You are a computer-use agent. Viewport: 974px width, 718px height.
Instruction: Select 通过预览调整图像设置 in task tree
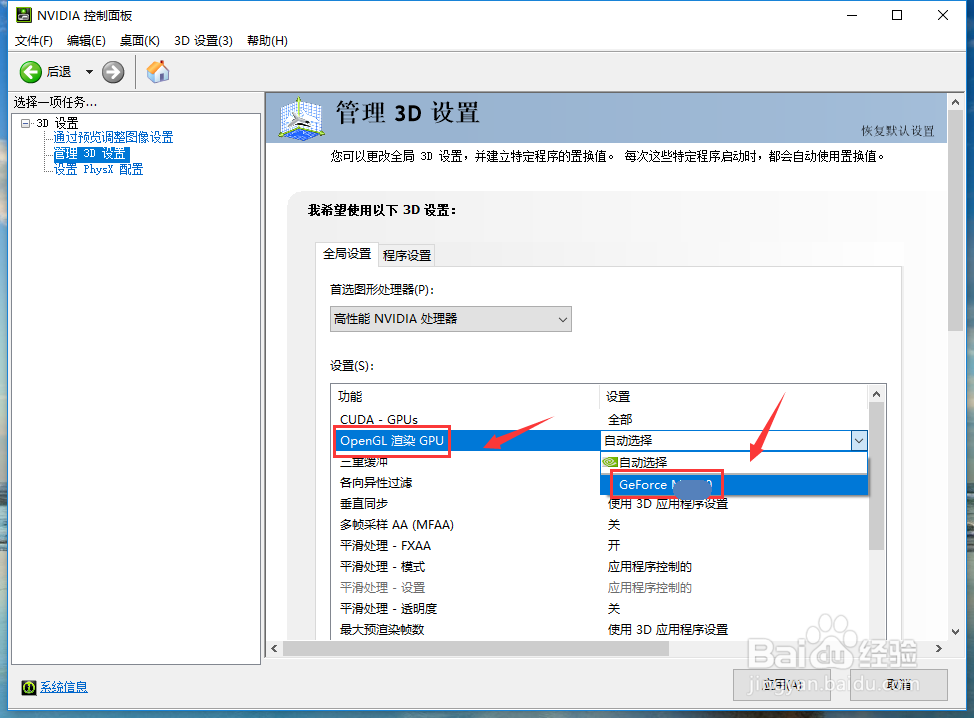click(x=113, y=137)
